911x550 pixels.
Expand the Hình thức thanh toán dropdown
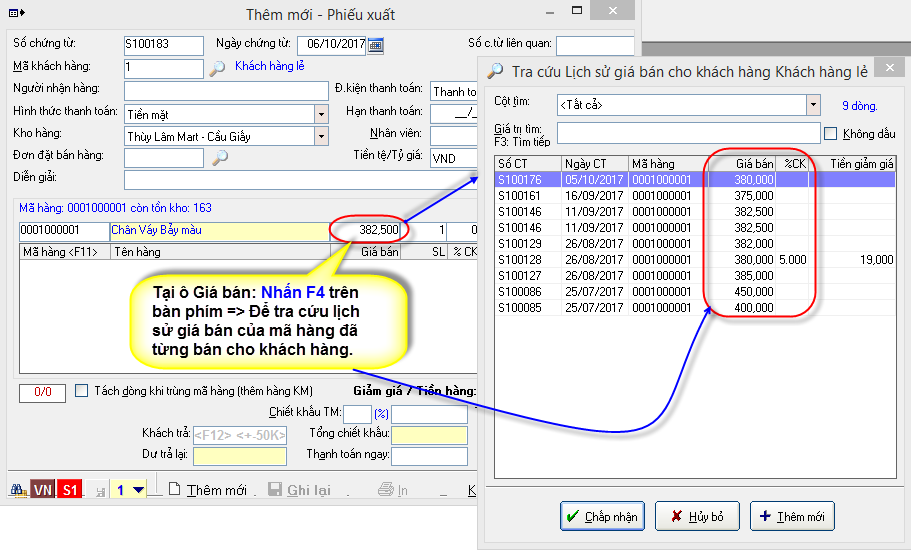point(321,113)
